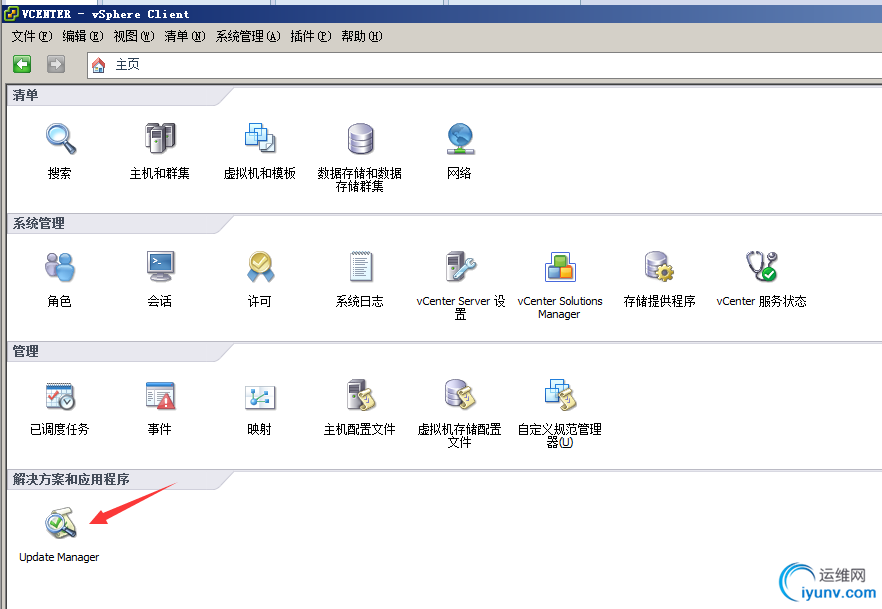The width and height of the screenshot is (882, 609).
Task: Open the 系统日志 system logs icon
Action: pyautogui.click(x=360, y=266)
